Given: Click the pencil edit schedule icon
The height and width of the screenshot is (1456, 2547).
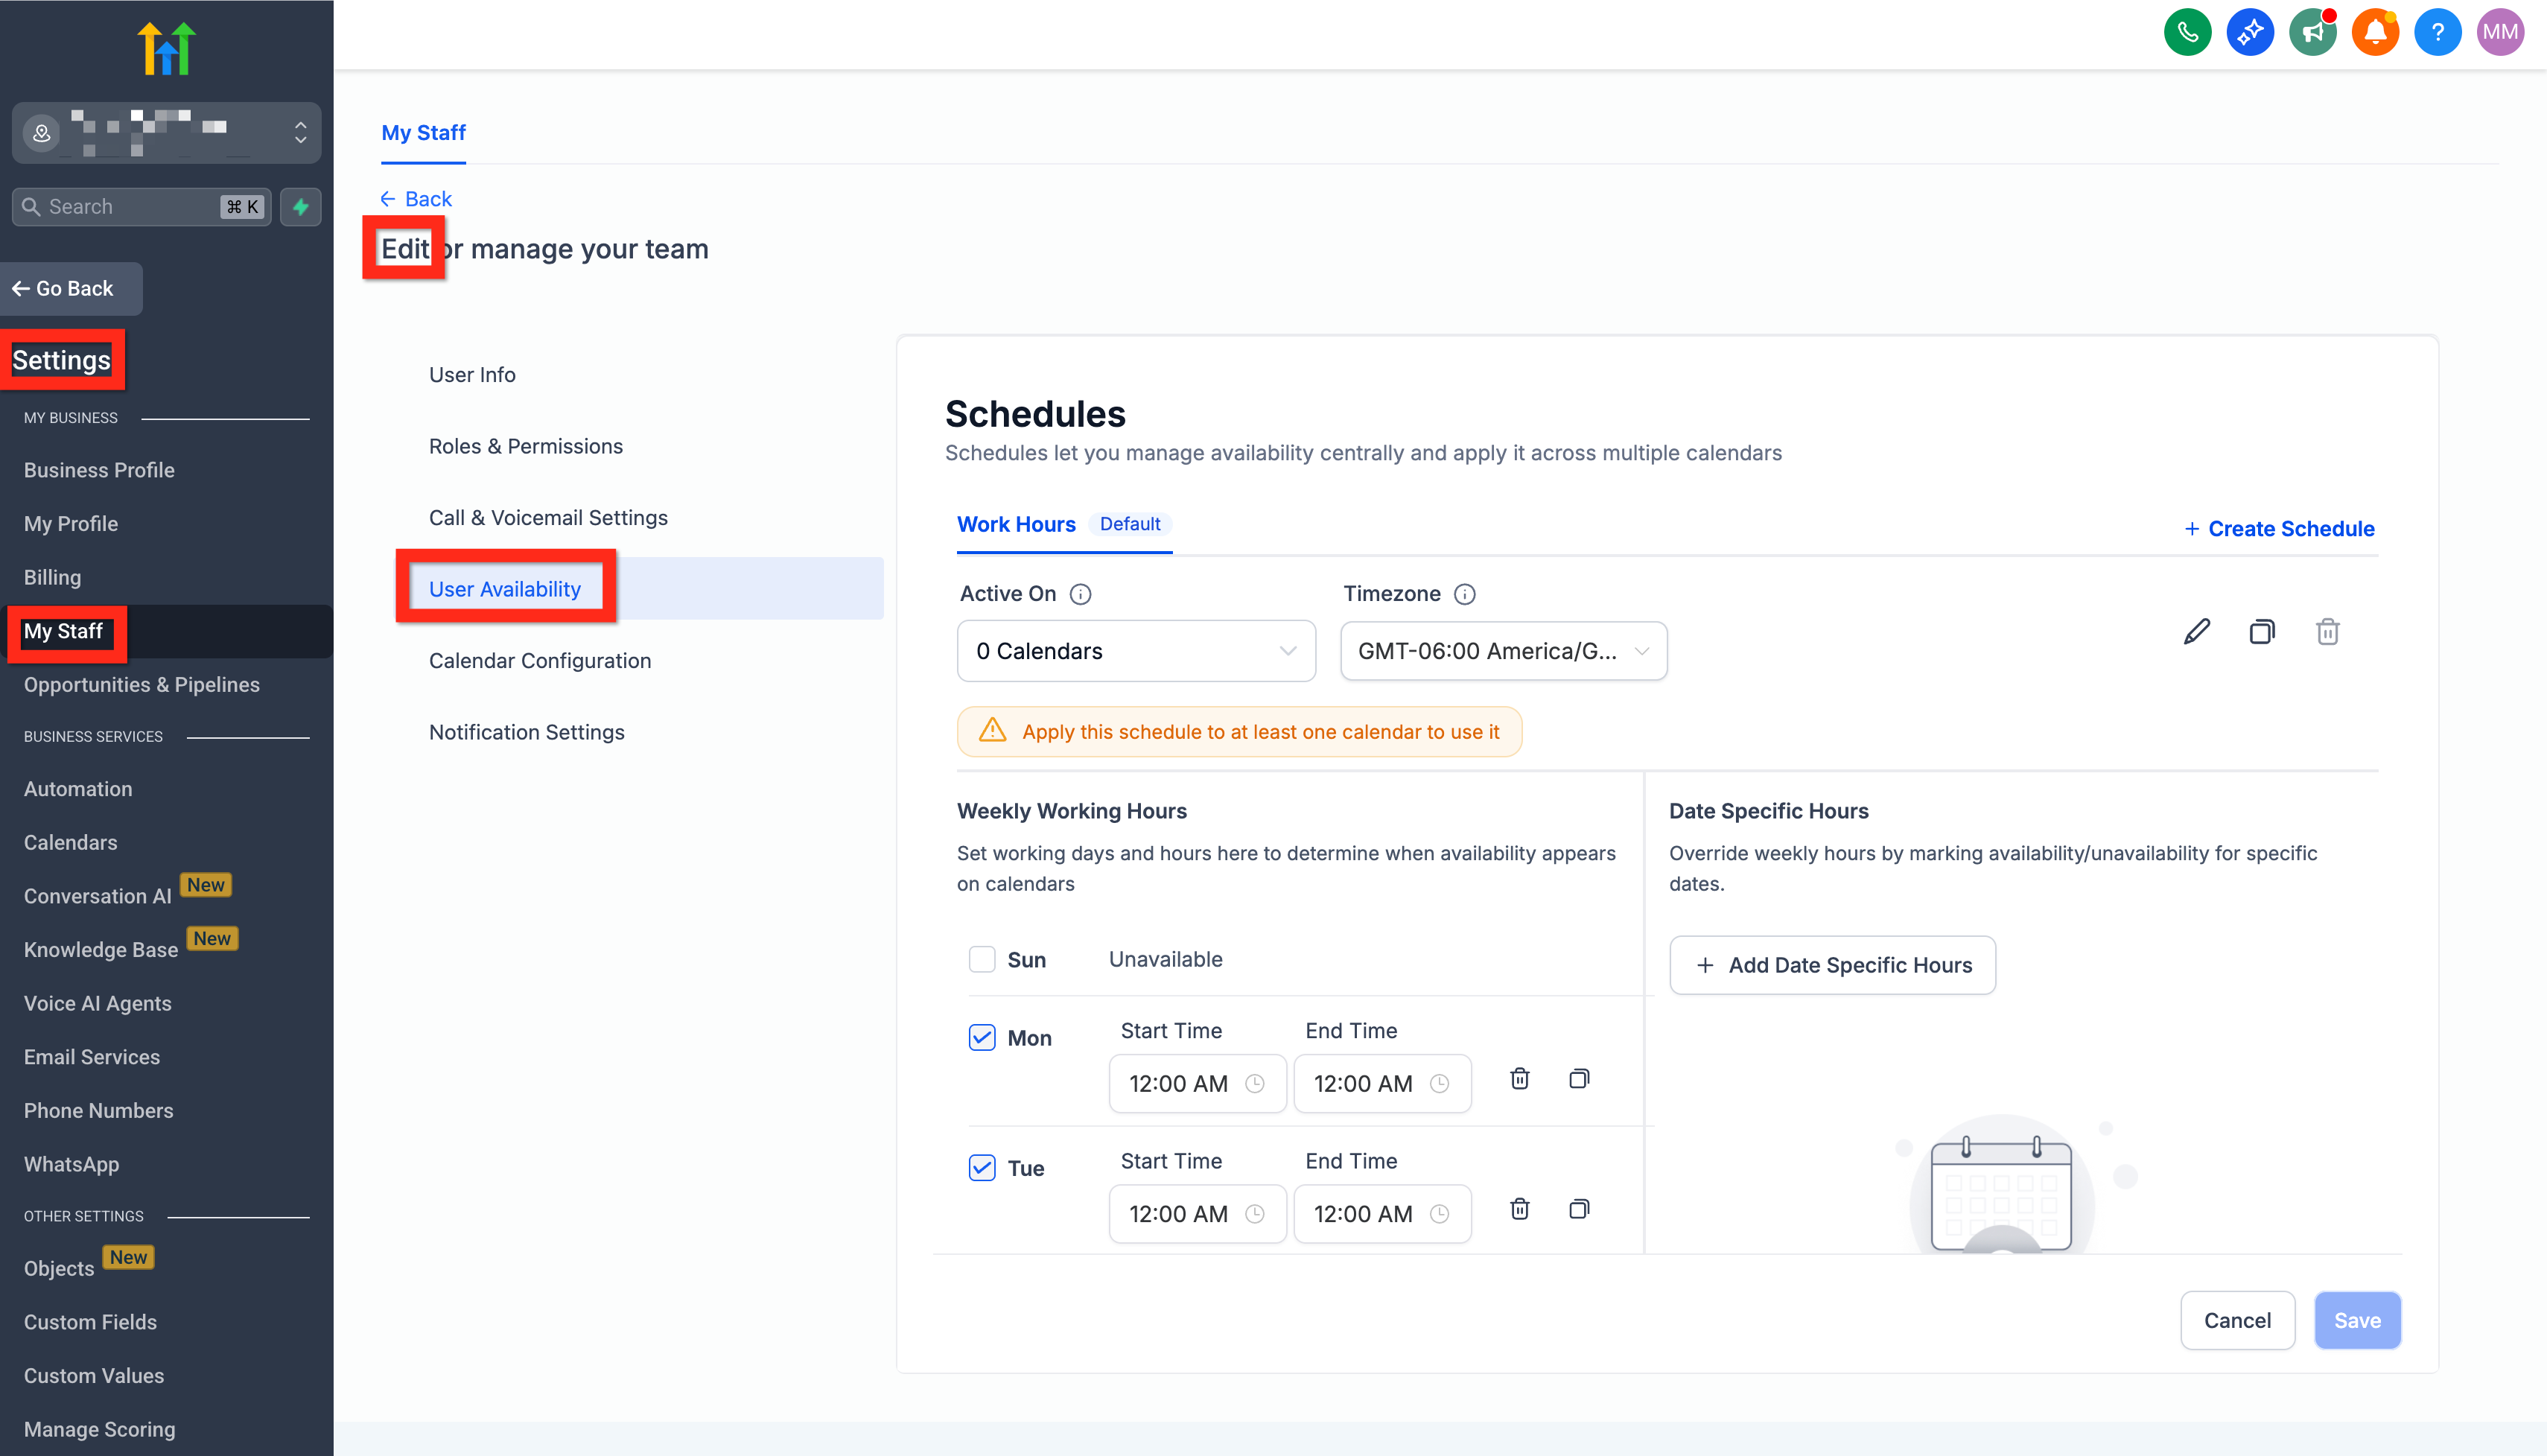Looking at the screenshot, I should coord(2196,632).
